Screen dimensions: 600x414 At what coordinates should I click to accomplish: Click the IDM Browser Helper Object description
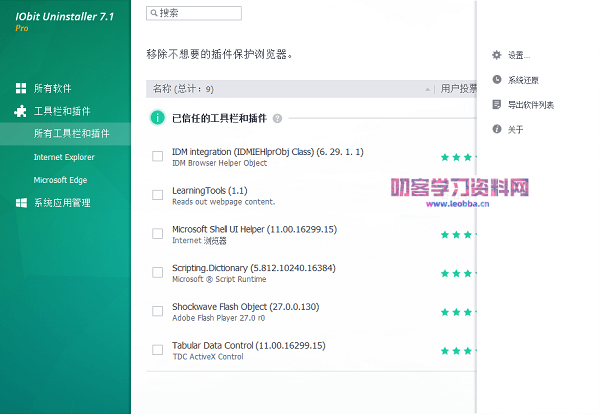tap(219, 163)
